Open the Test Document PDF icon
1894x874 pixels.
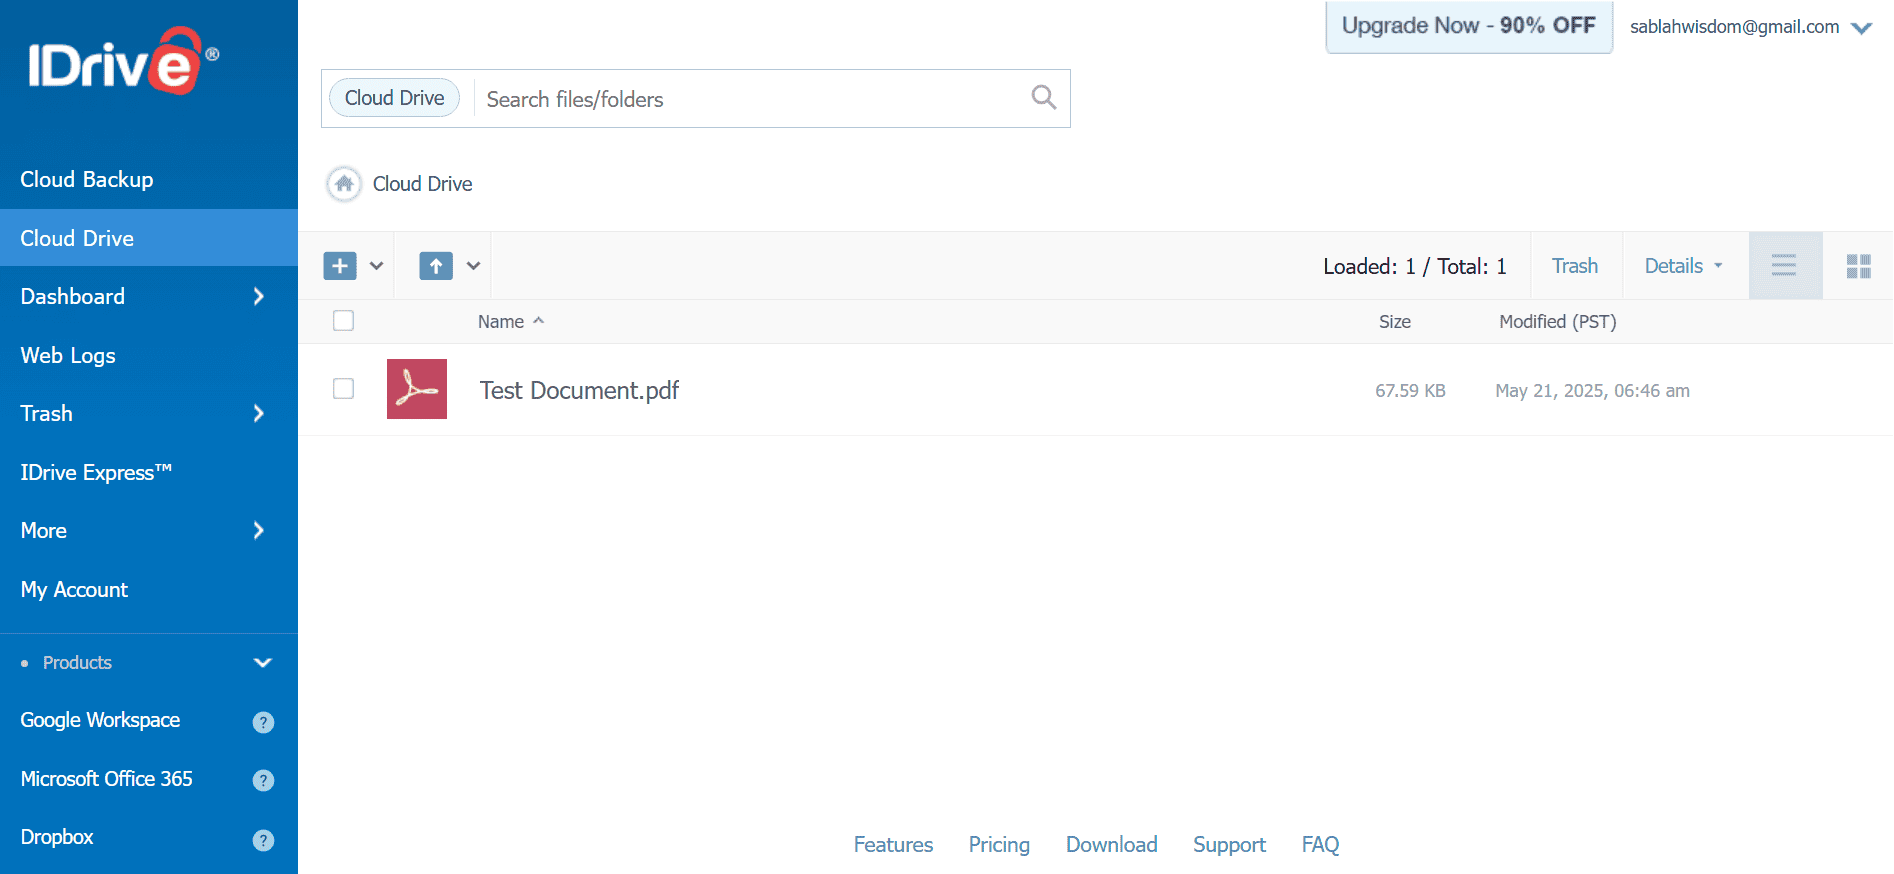417,389
